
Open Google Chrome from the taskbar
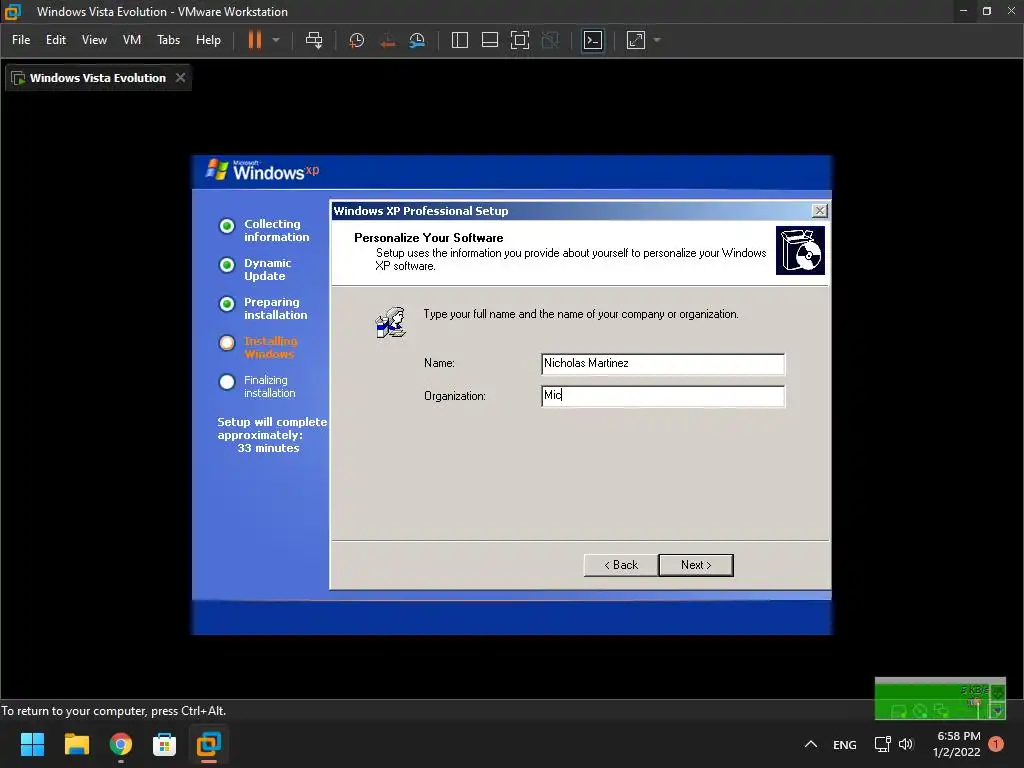point(121,744)
